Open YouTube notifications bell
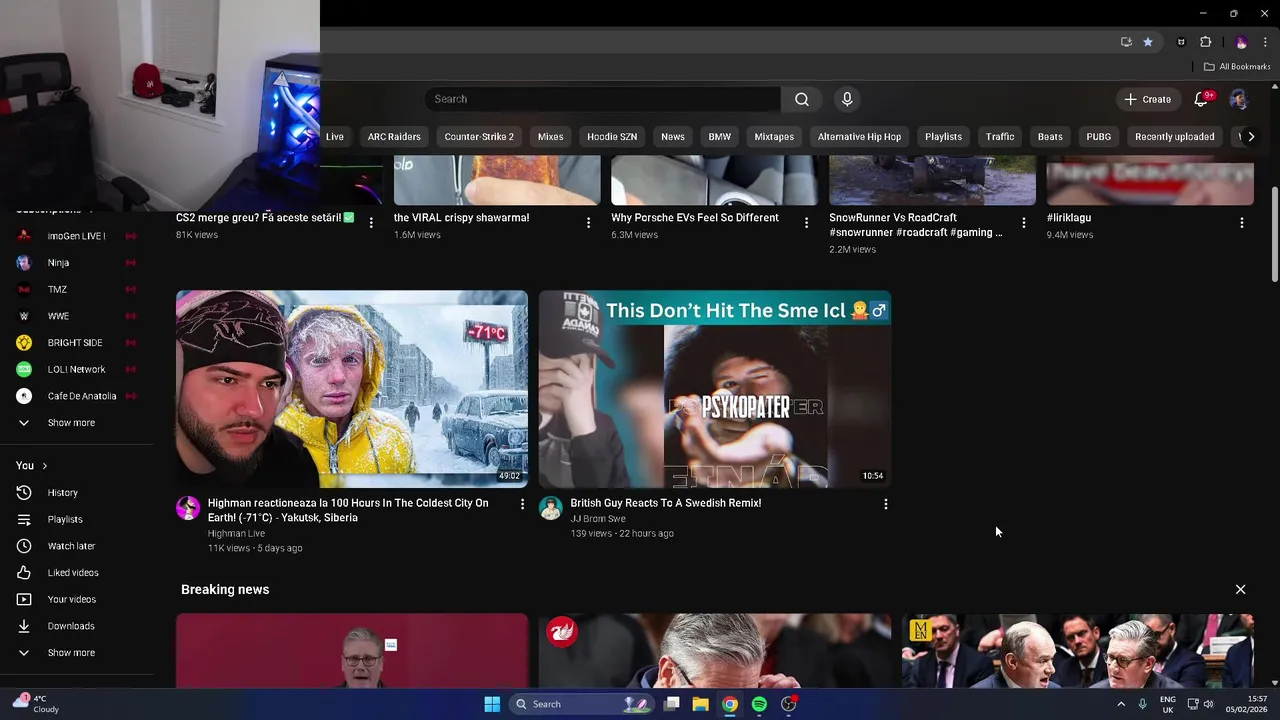Viewport: 1280px width, 720px height. [1202, 99]
